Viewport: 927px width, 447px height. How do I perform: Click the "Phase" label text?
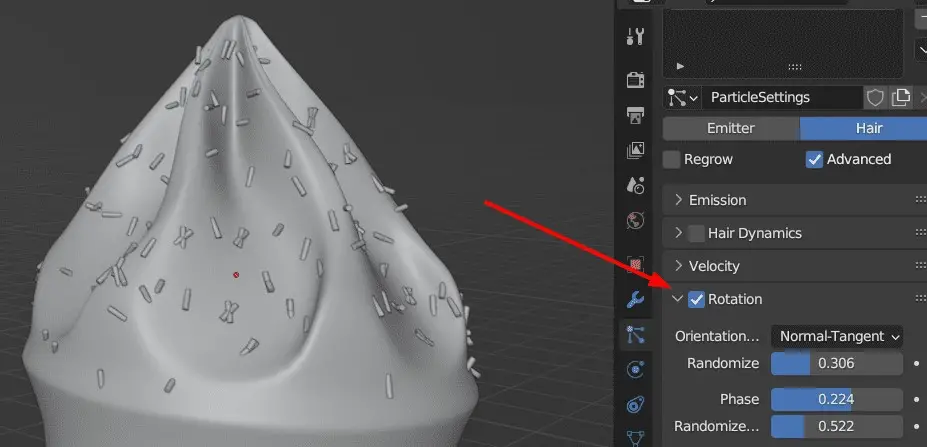(740, 400)
